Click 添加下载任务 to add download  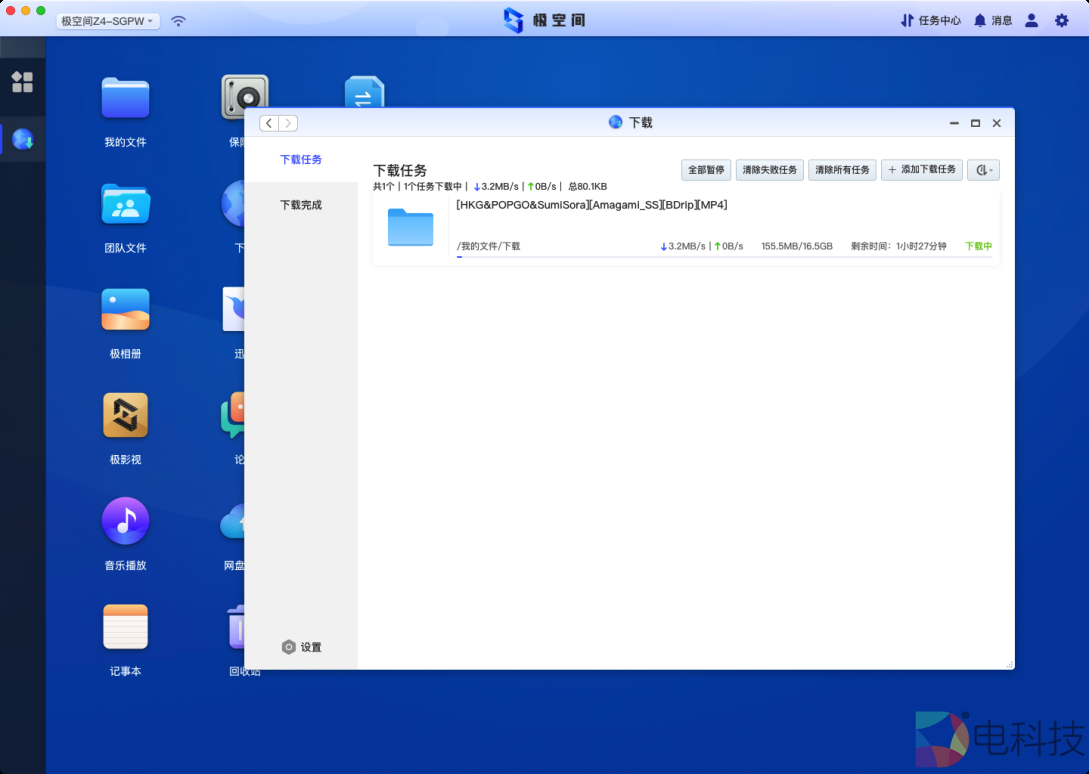[x=921, y=170]
